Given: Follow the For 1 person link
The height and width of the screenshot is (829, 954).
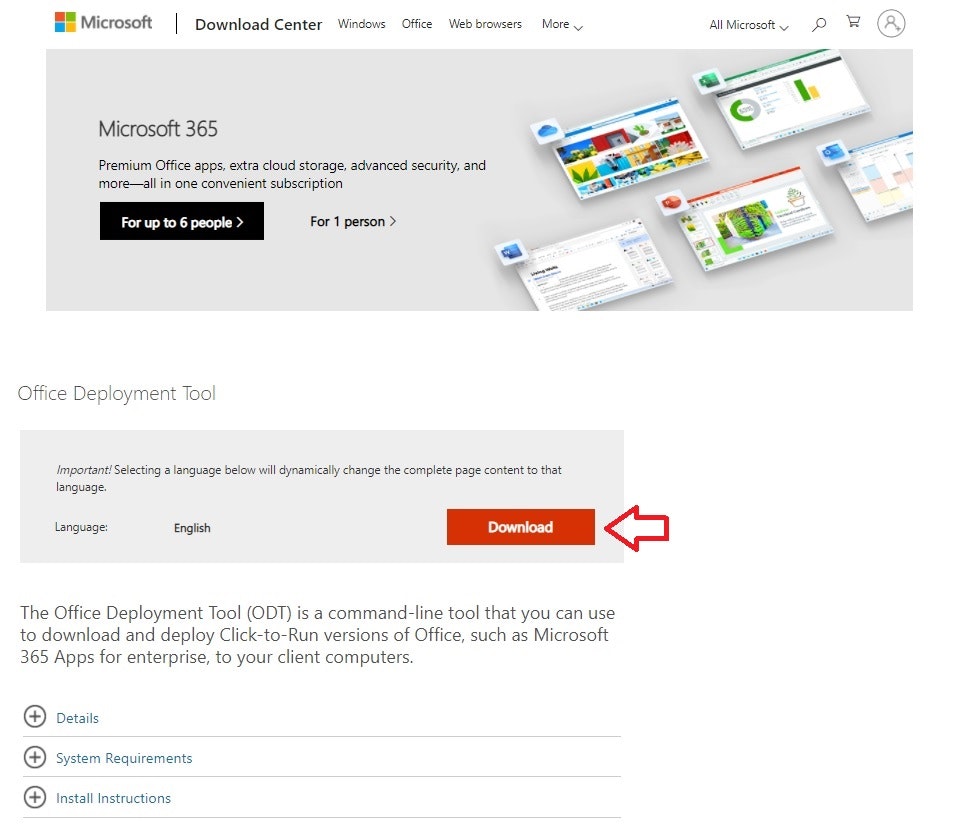Looking at the screenshot, I should 353,221.
